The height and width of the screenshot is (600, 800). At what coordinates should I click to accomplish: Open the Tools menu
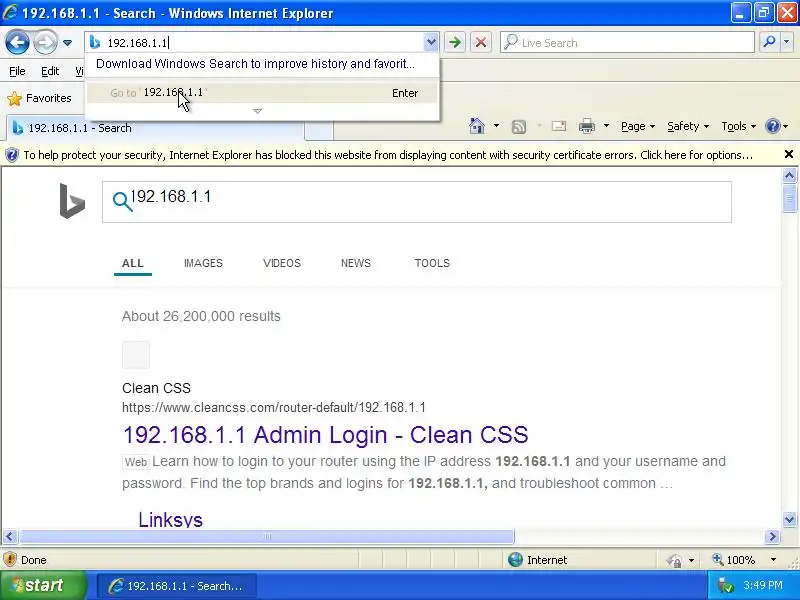[738, 126]
